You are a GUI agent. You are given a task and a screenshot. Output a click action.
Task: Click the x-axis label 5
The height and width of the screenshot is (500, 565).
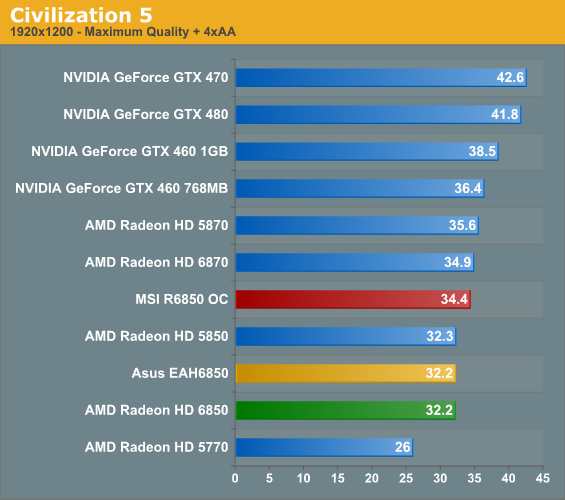[x=269, y=478]
